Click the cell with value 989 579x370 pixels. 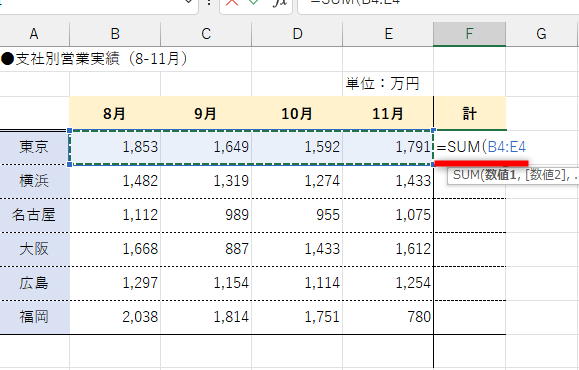click(x=206, y=215)
